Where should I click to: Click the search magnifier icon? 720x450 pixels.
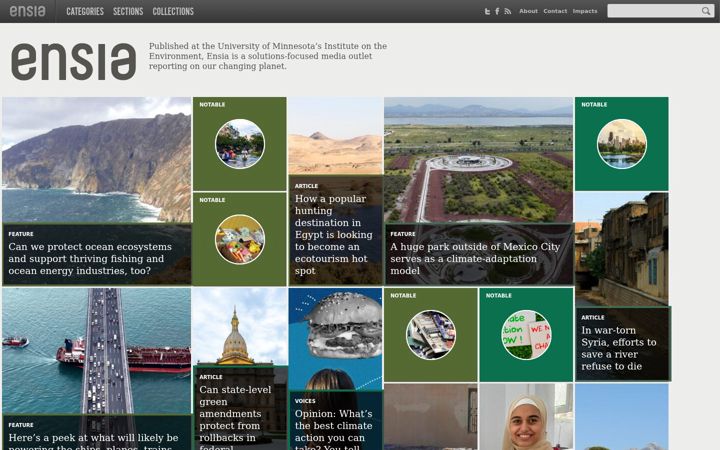(706, 11)
